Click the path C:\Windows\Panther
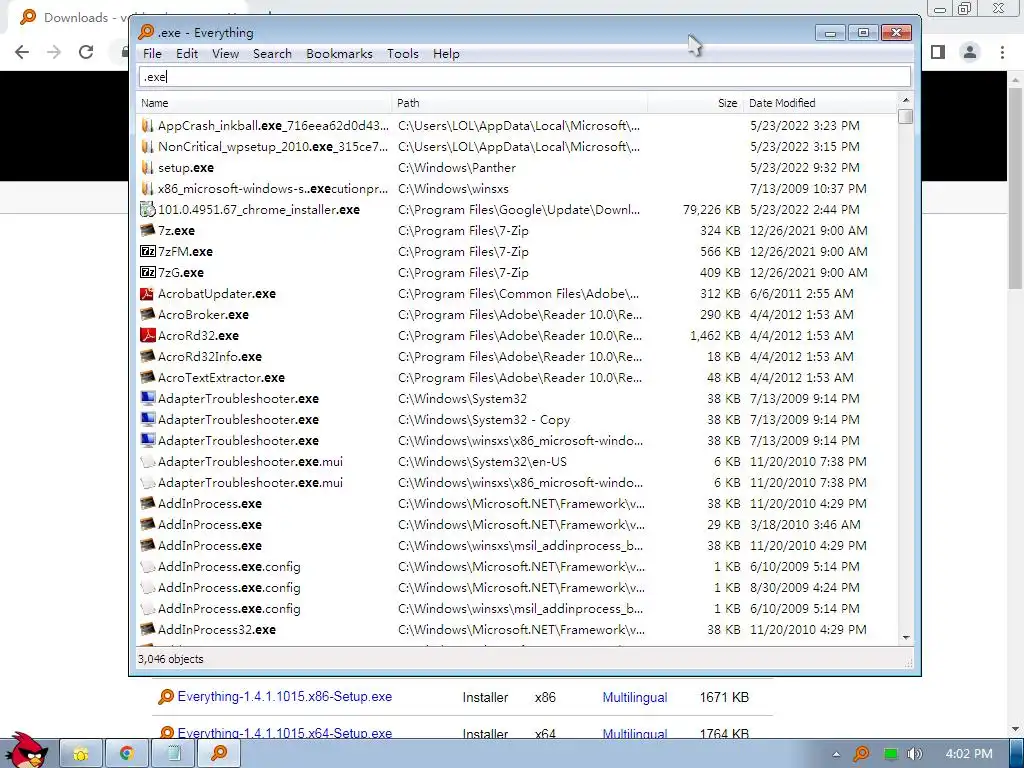Screen dimensions: 1024x768 tap(456, 168)
